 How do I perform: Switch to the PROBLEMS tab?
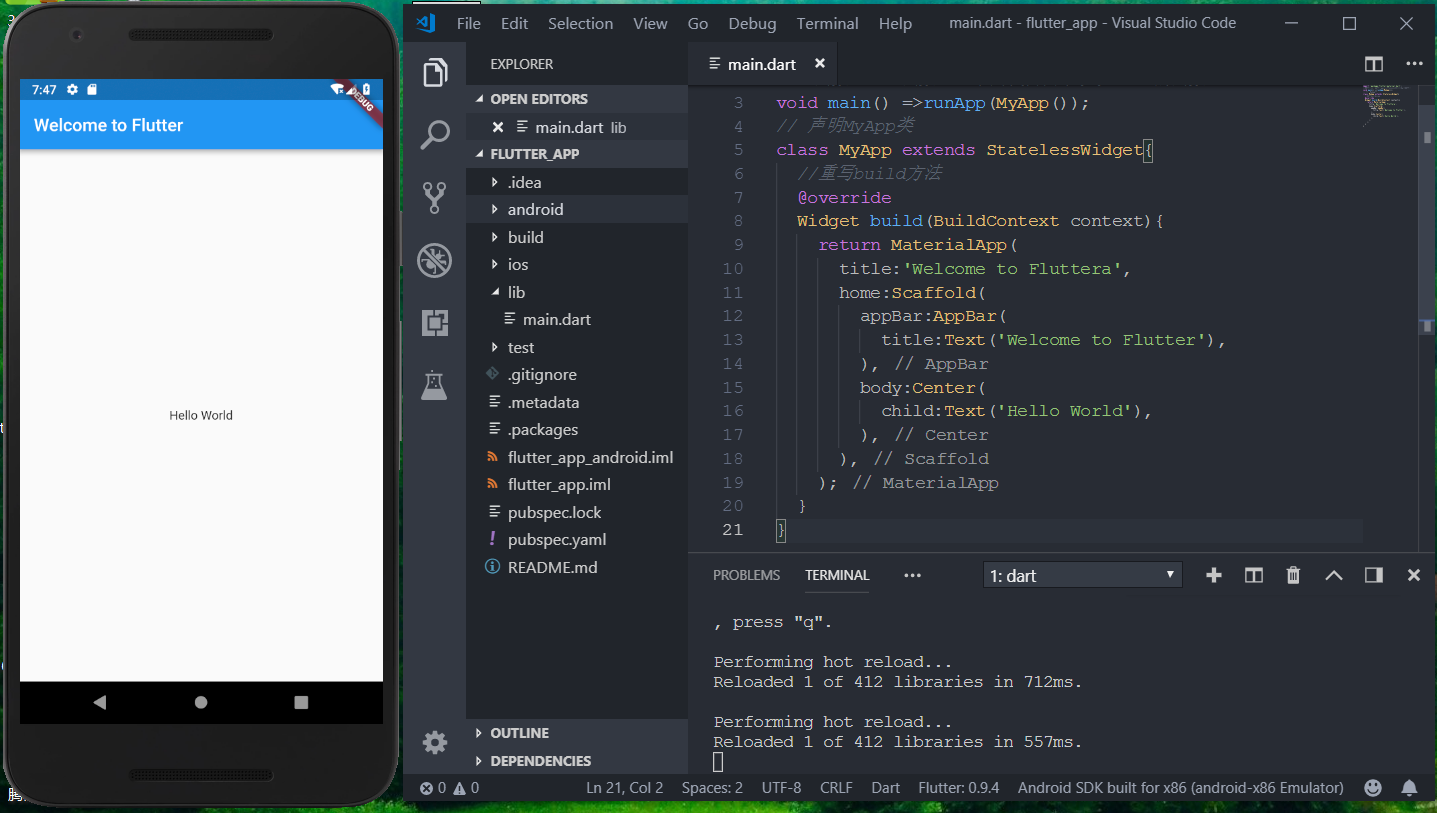tap(746, 575)
